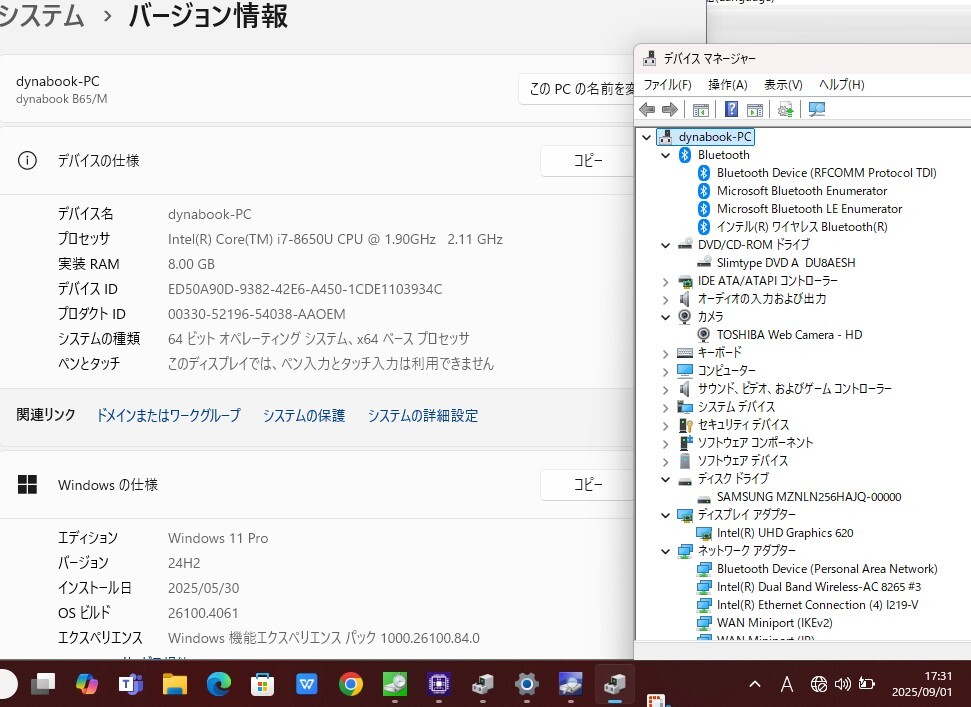The image size is (971, 707).
Task: Select SAMSUNG MZNLN256HAJQ-00000 disk drive
Action: (x=808, y=497)
